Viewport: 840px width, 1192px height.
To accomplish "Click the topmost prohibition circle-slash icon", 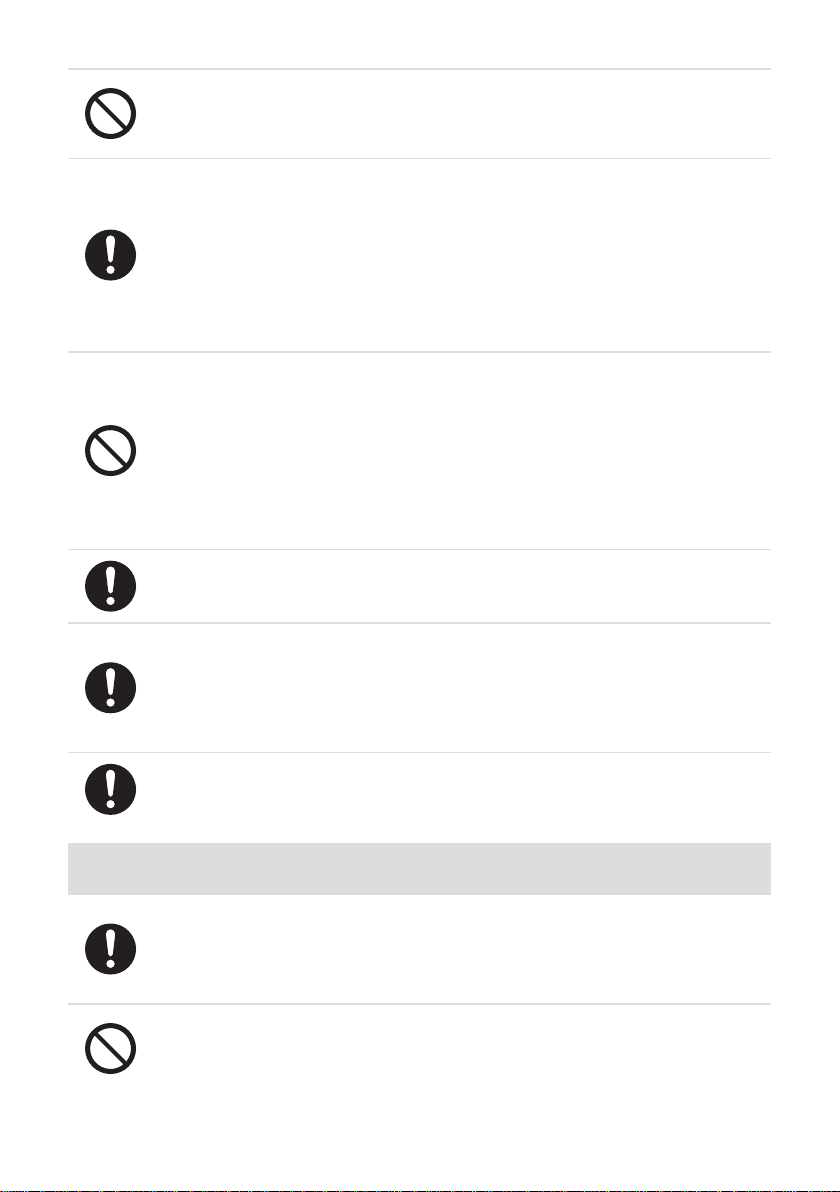I will [110, 113].
